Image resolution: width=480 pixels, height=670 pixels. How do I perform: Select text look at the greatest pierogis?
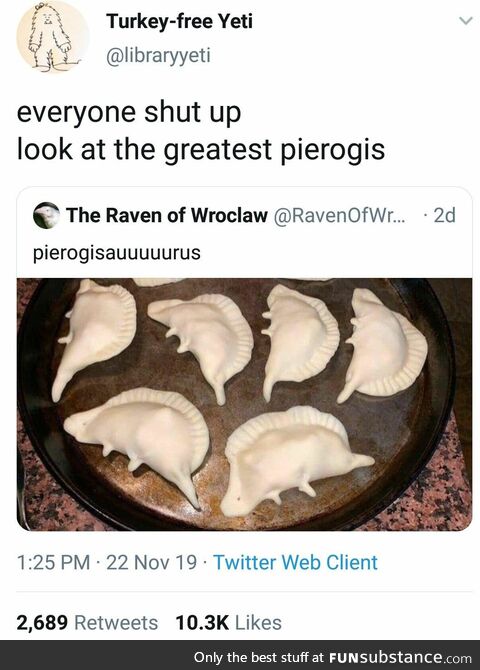(201, 149)
